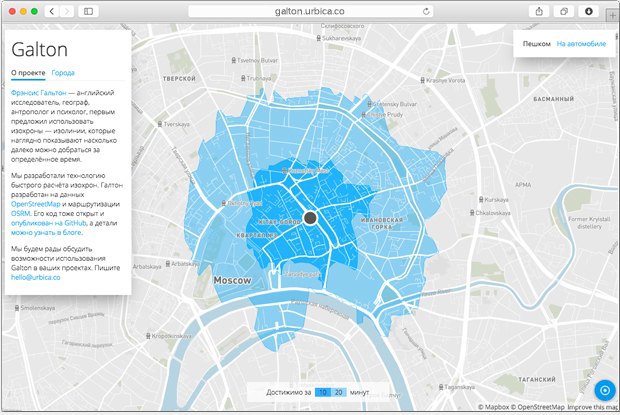Open the Downloads icon
This screenshot has width=620, height=415.
(x=589, y=11)
